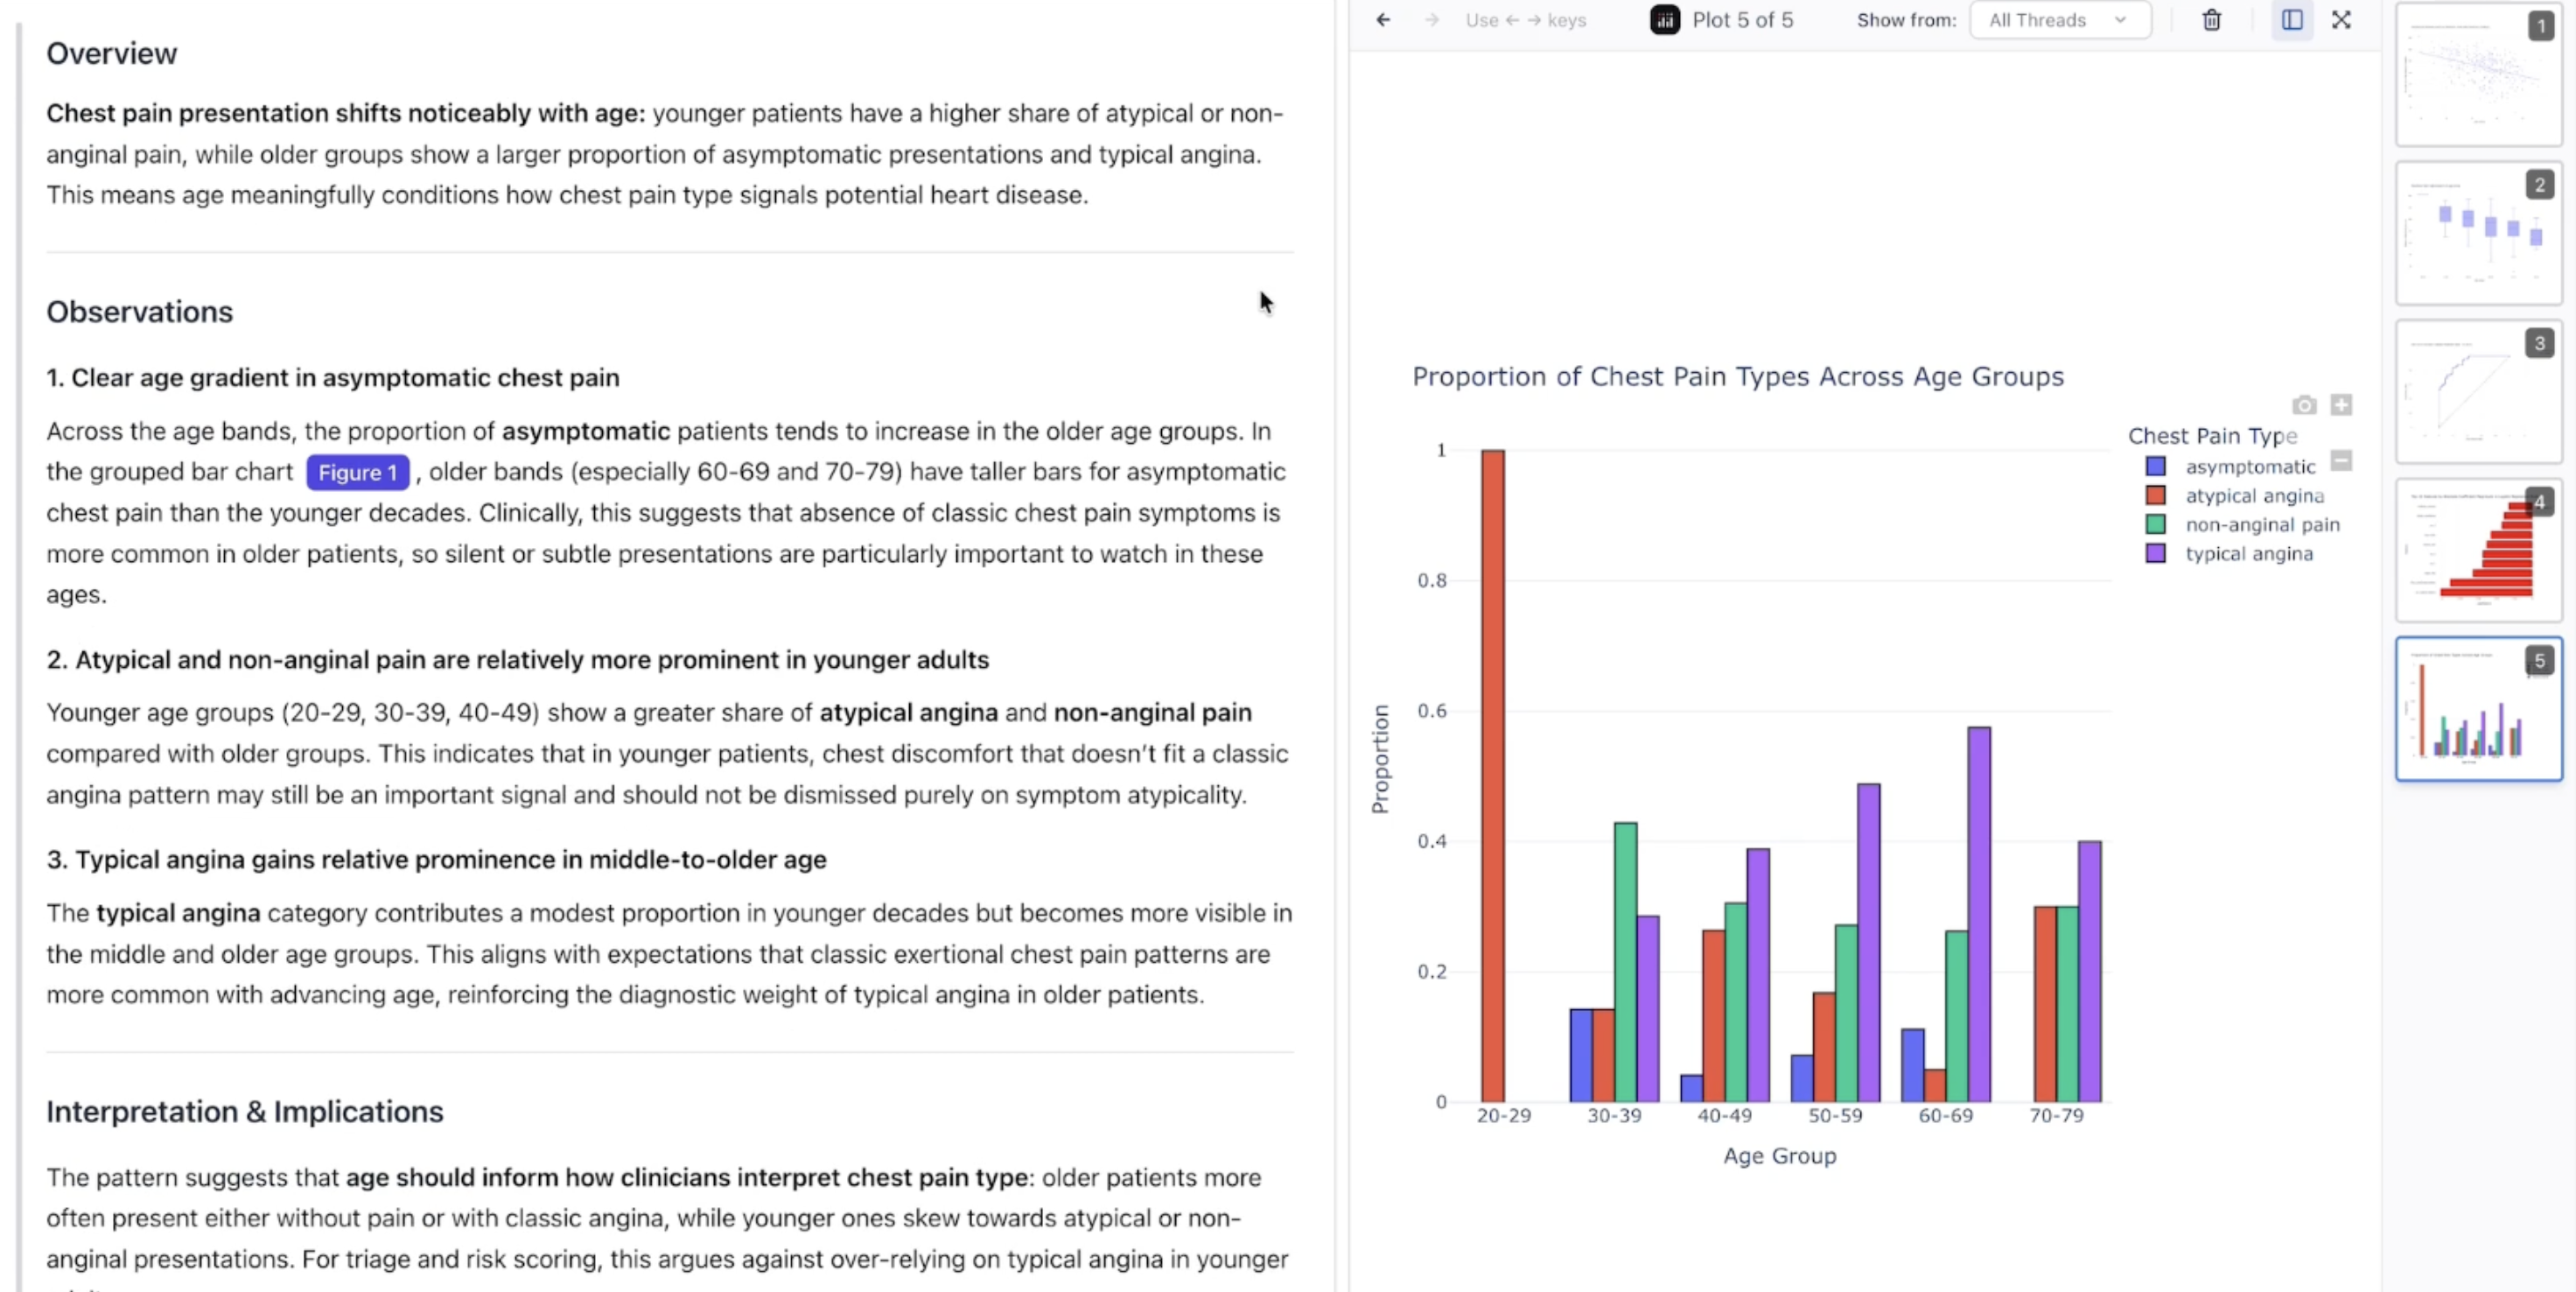Open the trash icon to delete the plot

coord(2211,19)
